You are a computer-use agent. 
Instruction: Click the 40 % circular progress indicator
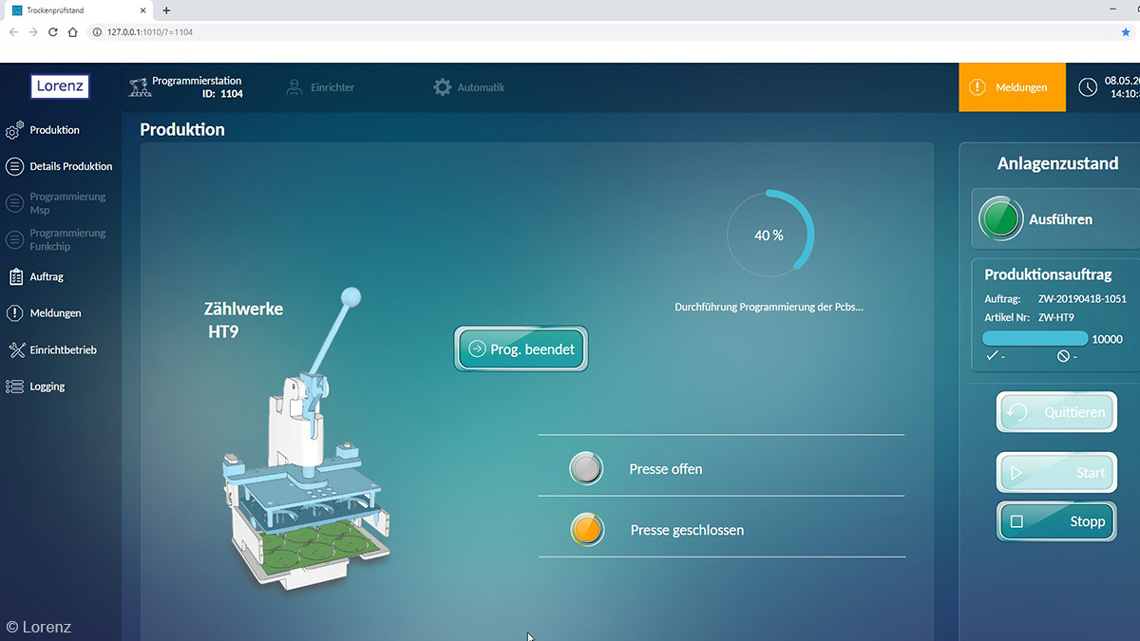coord(769,235)
